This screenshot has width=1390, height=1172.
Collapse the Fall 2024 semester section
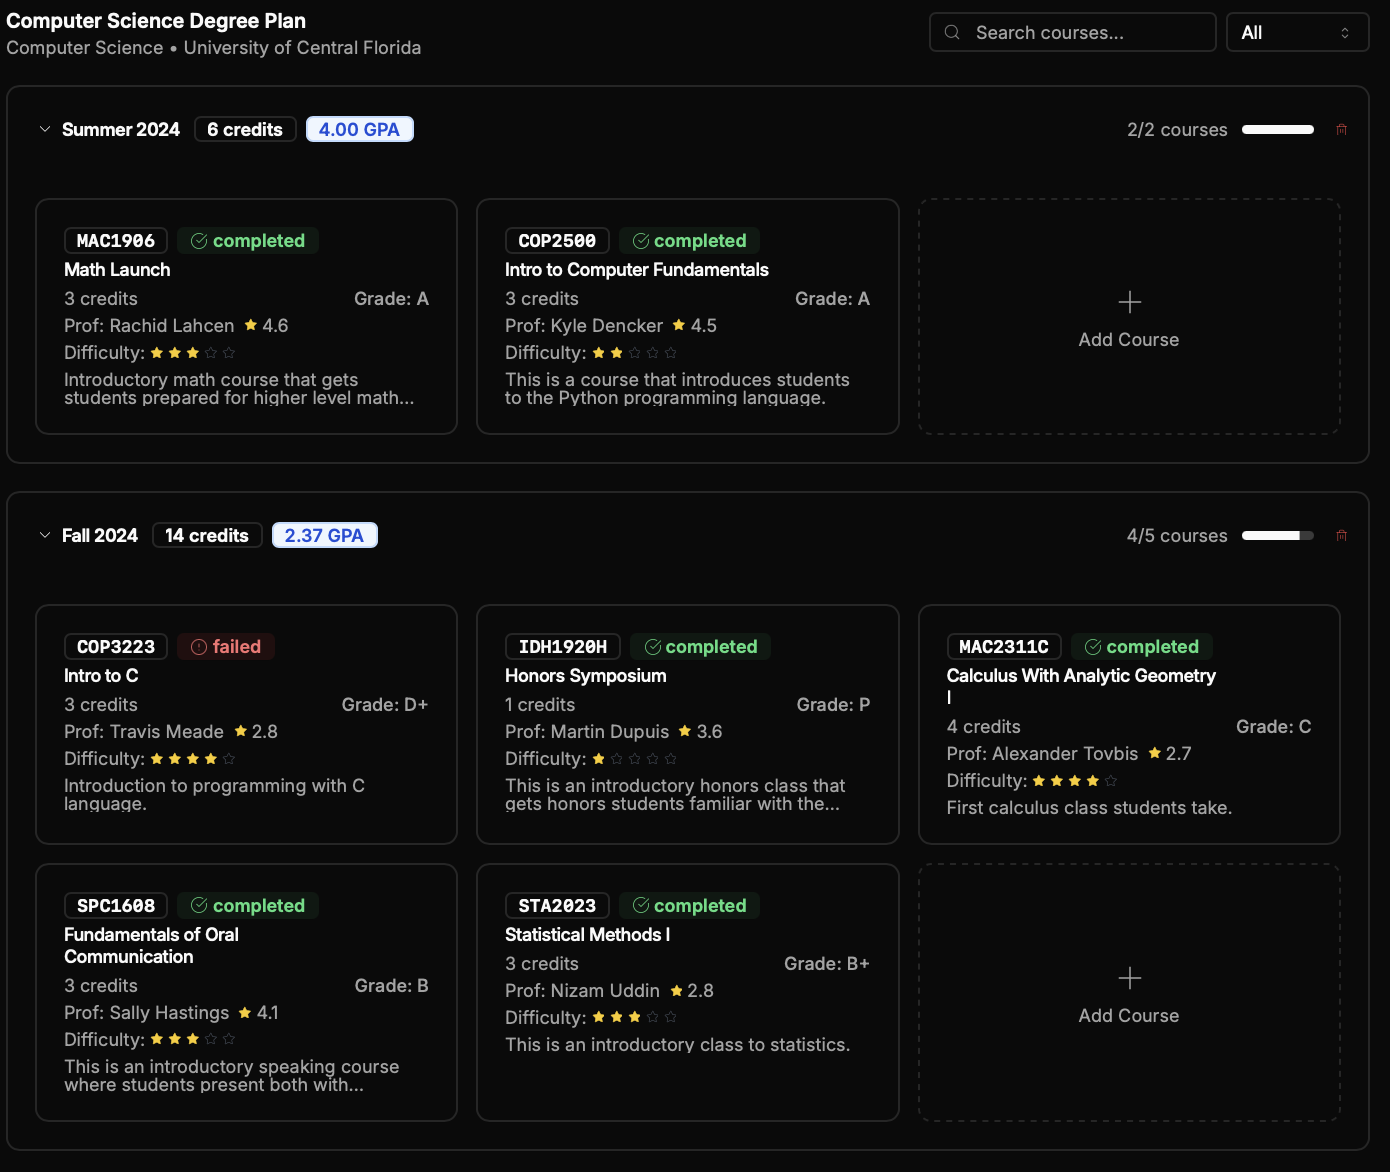45,536
